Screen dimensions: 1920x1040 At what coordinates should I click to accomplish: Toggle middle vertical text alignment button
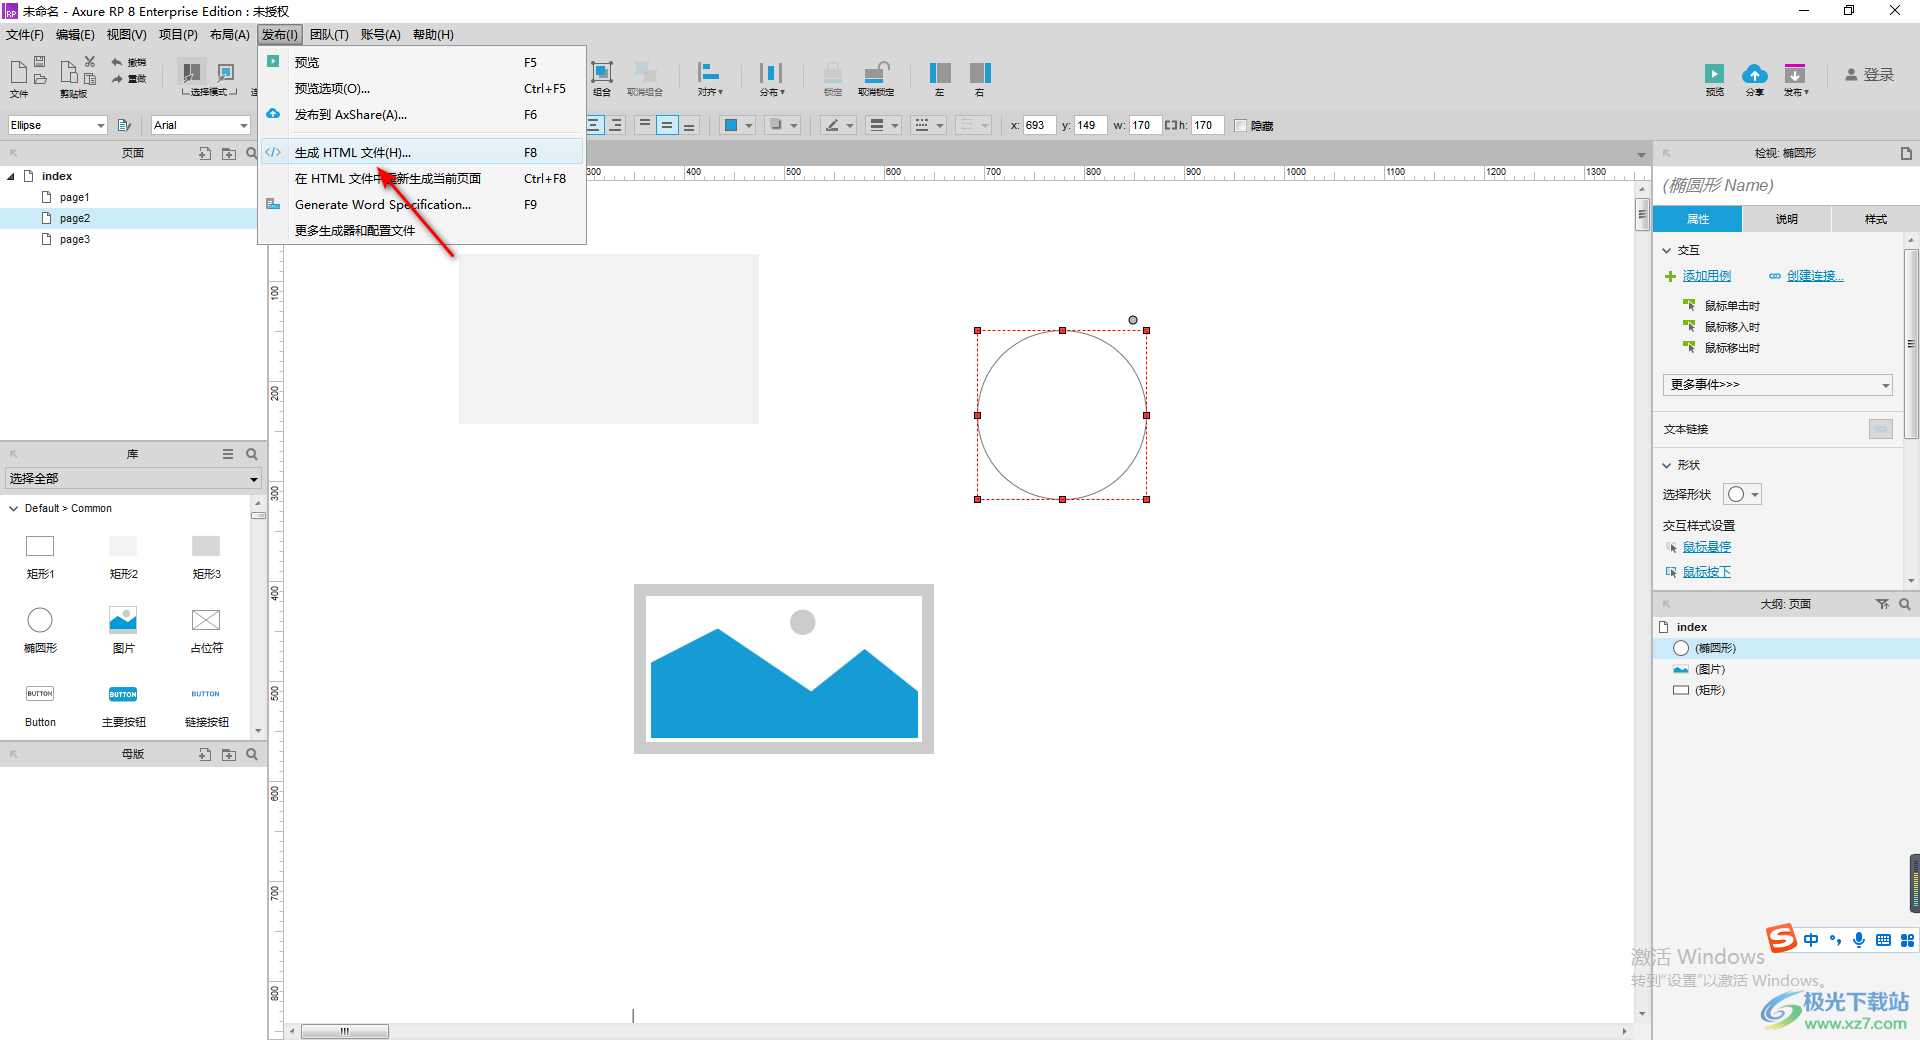point(666,125)
